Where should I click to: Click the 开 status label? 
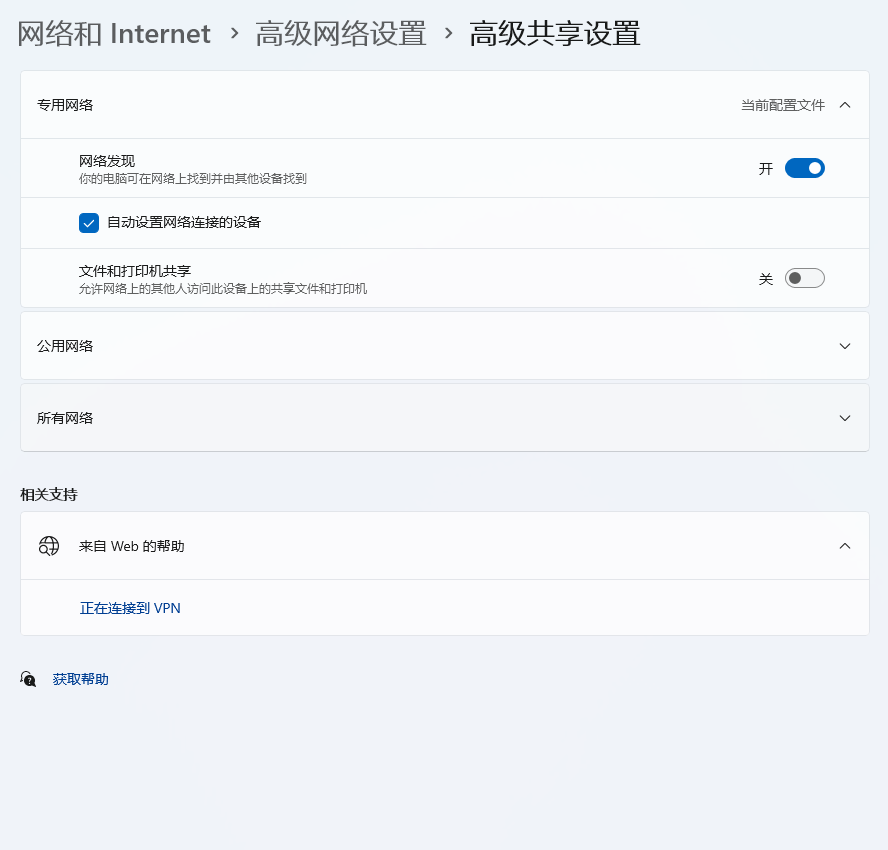click(x=766, y=169)
